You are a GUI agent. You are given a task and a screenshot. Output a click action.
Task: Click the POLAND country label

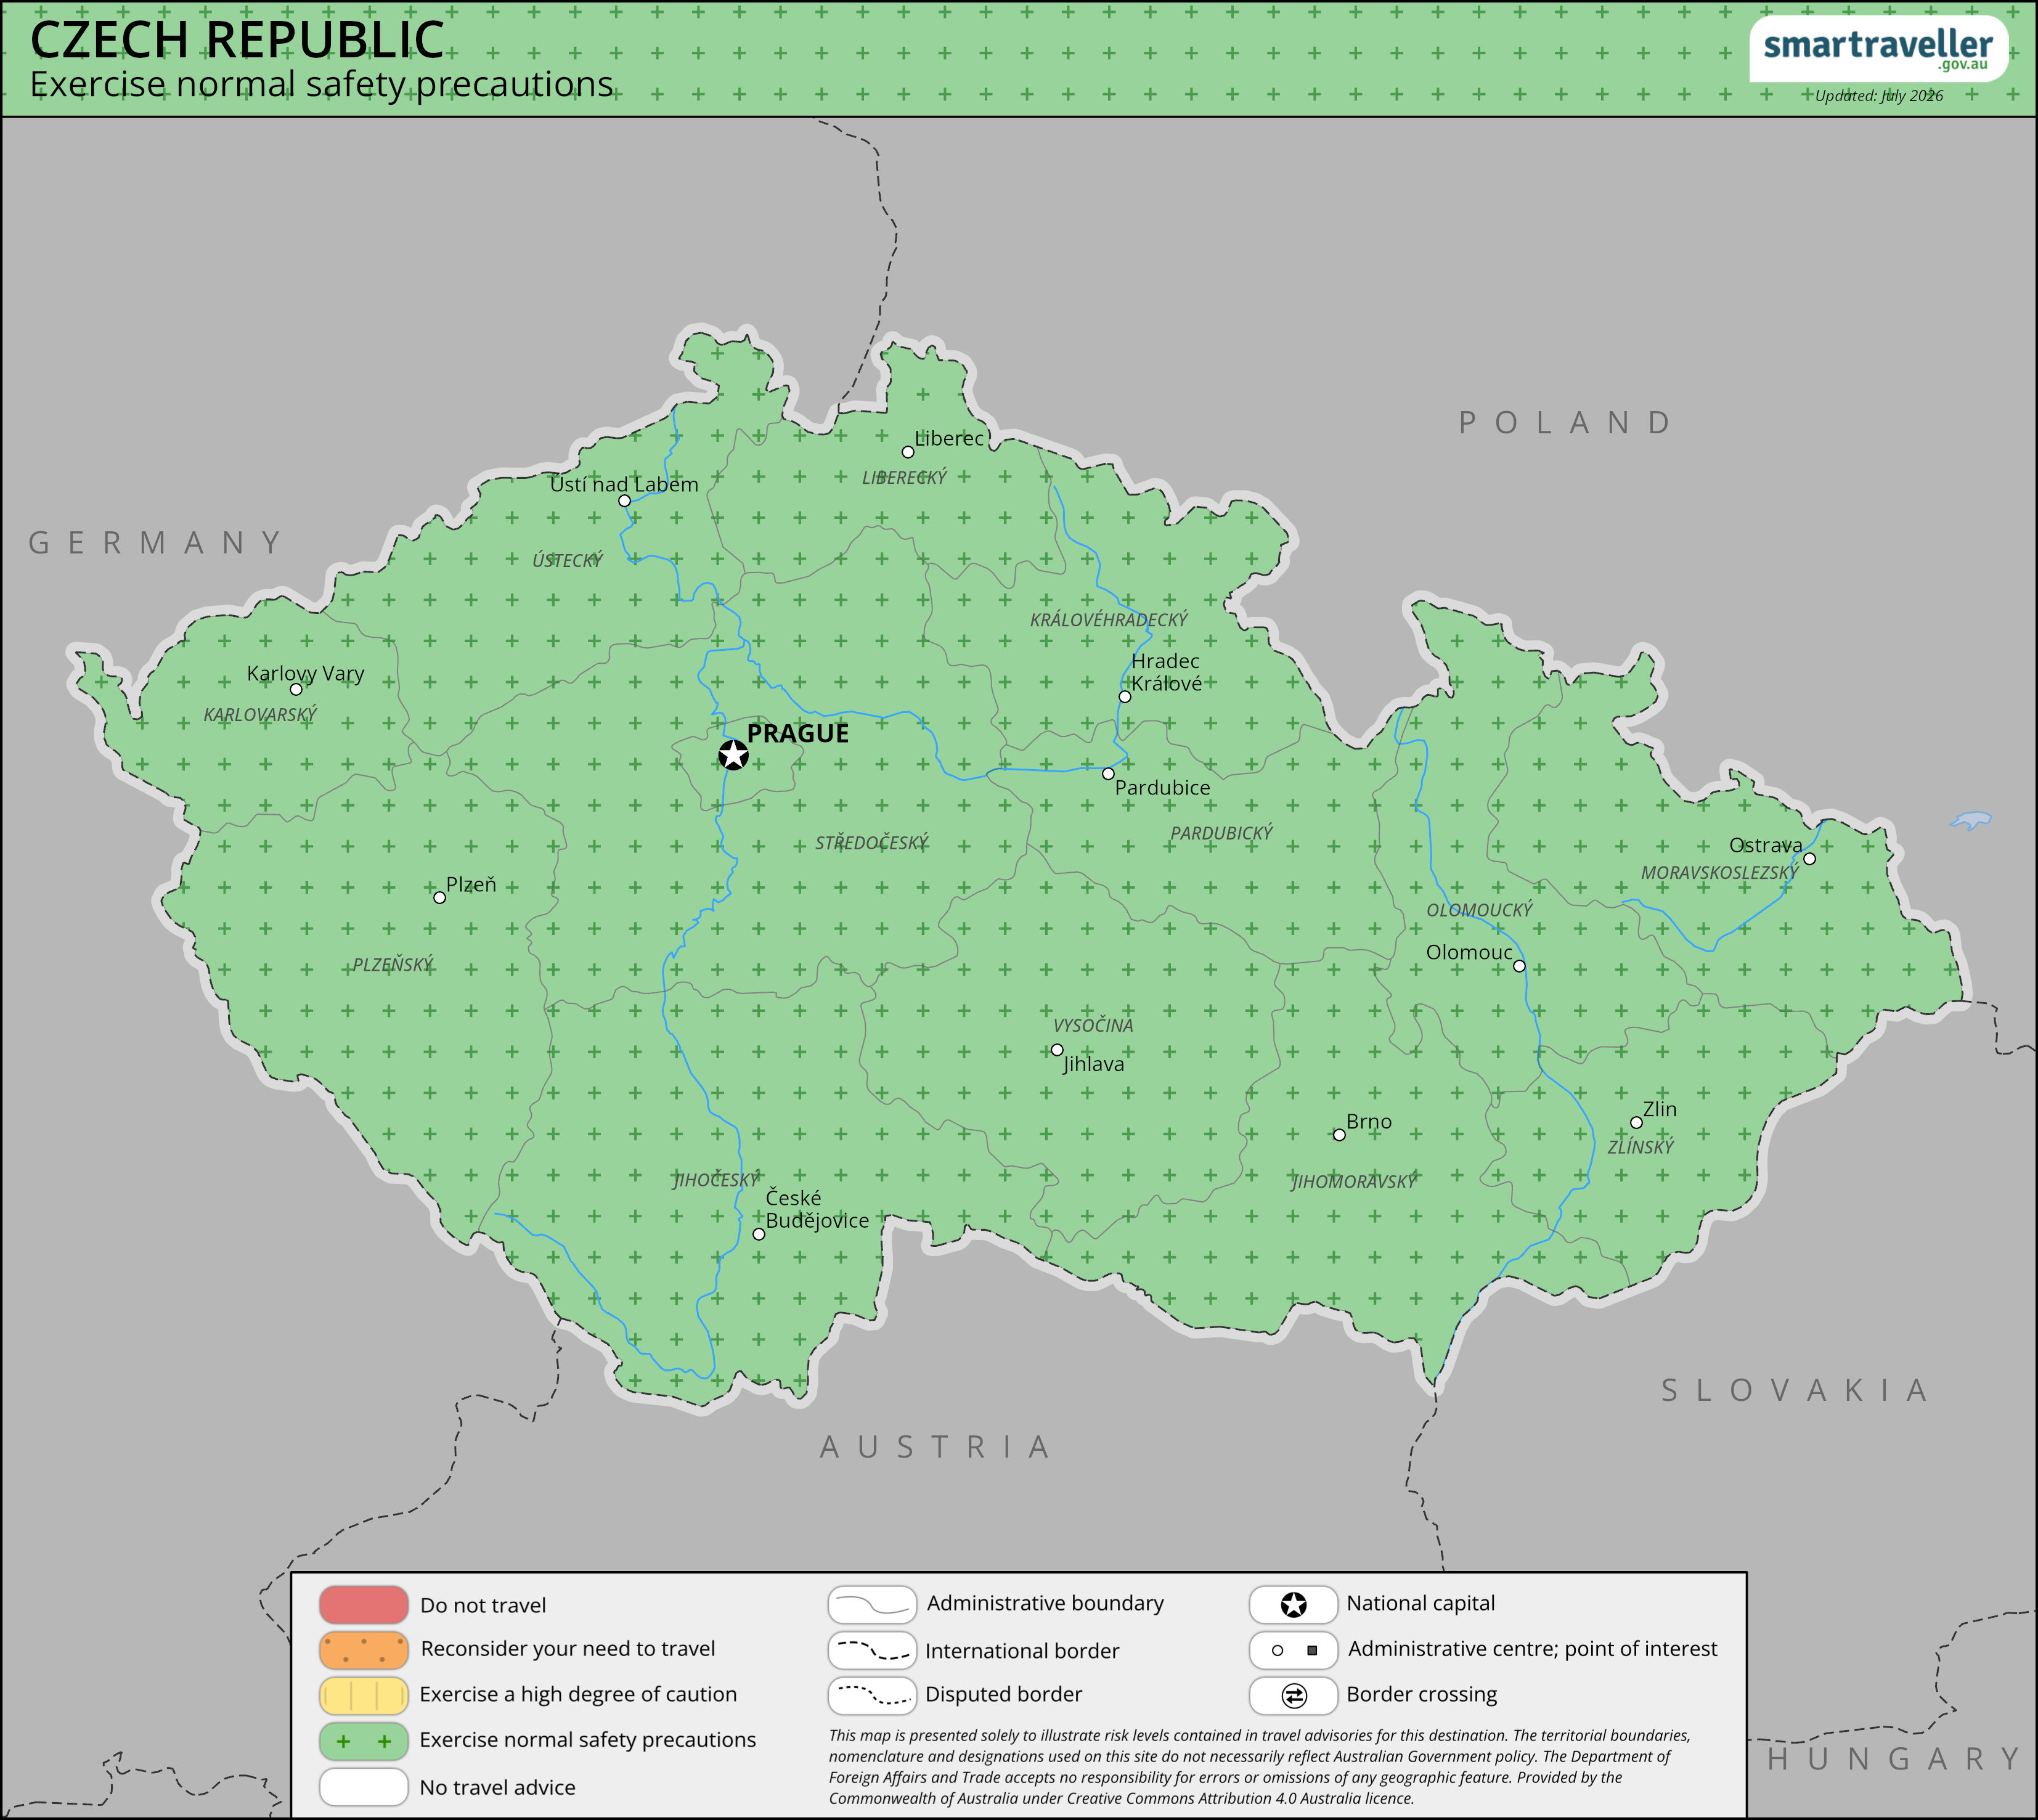1565,423
